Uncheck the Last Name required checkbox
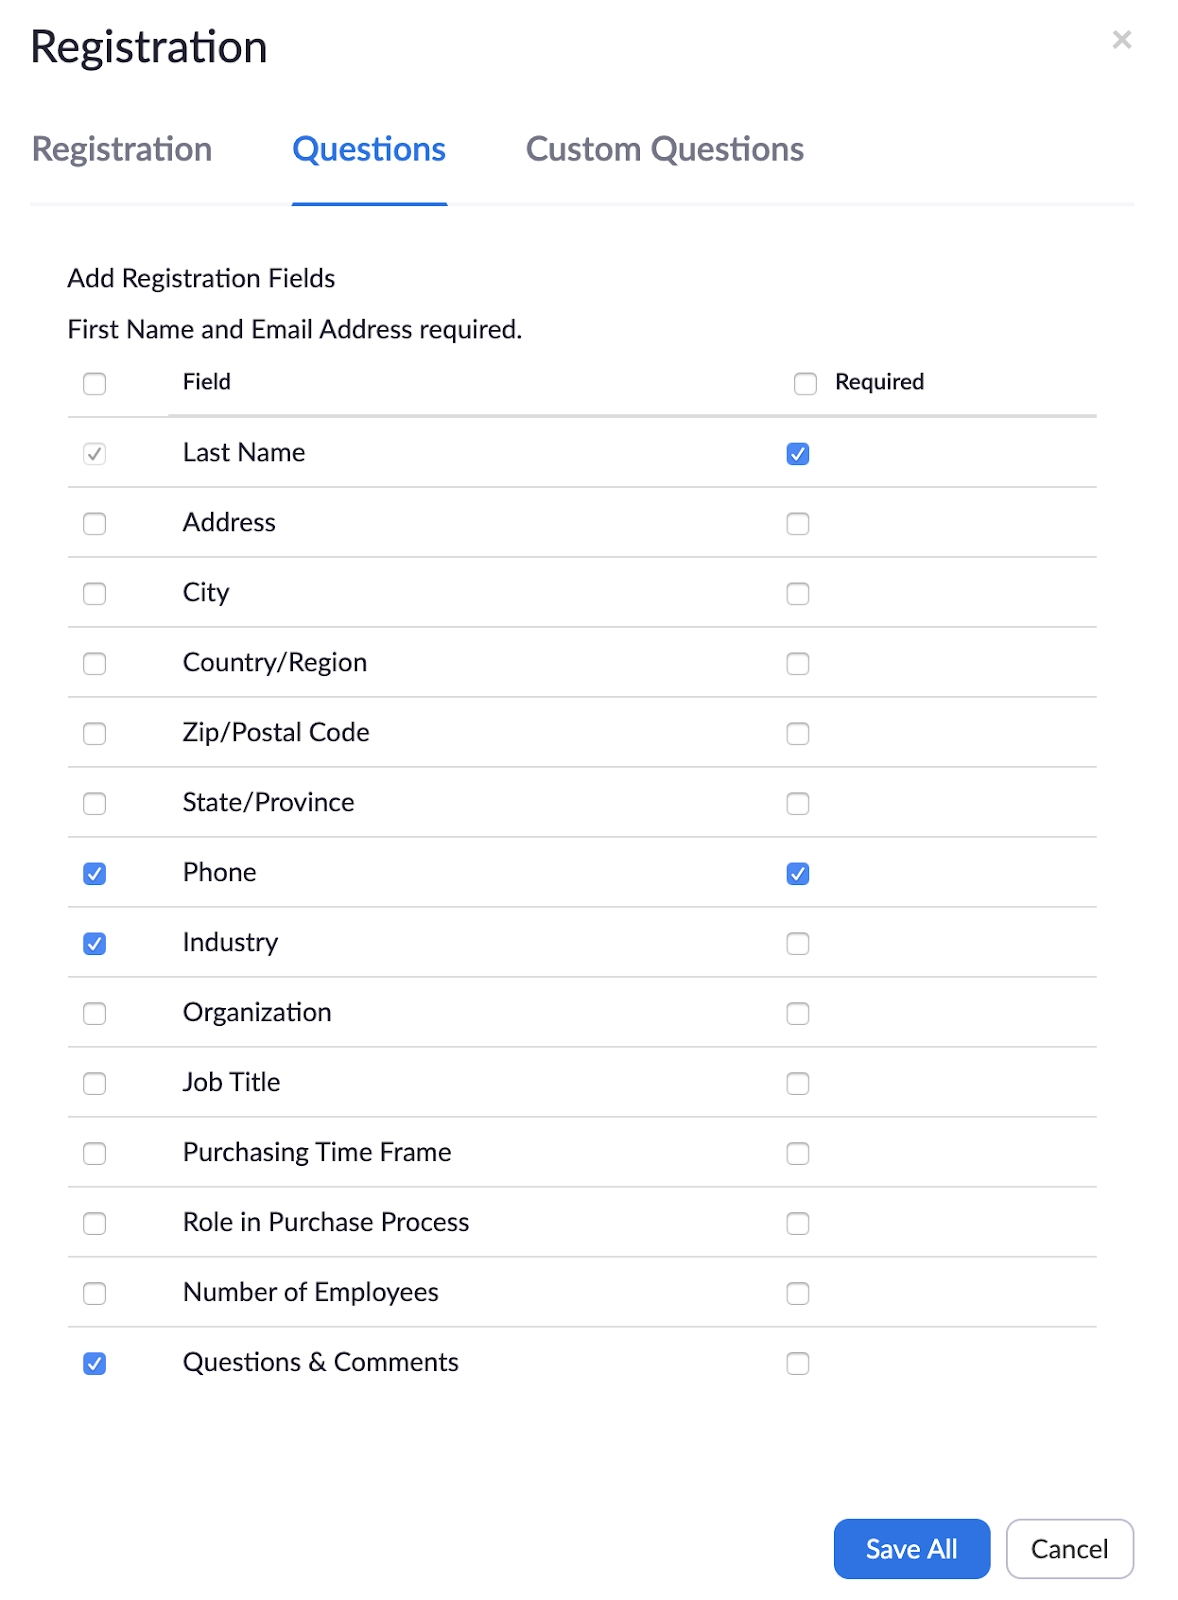 click(798, 454)
